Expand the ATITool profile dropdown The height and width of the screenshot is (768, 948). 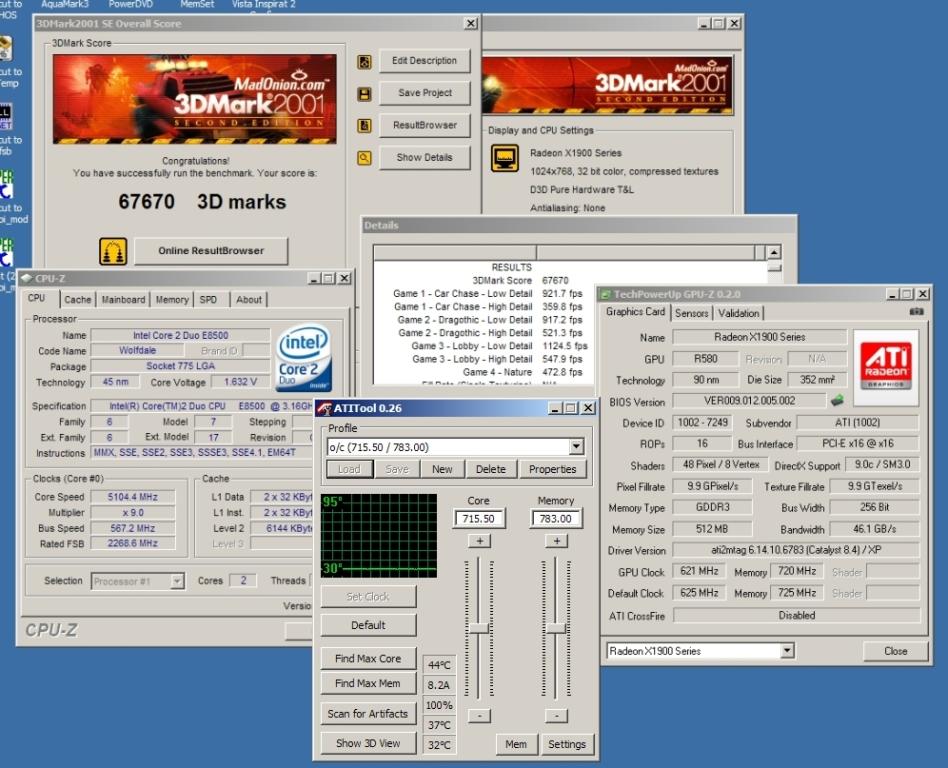(576, 447)
